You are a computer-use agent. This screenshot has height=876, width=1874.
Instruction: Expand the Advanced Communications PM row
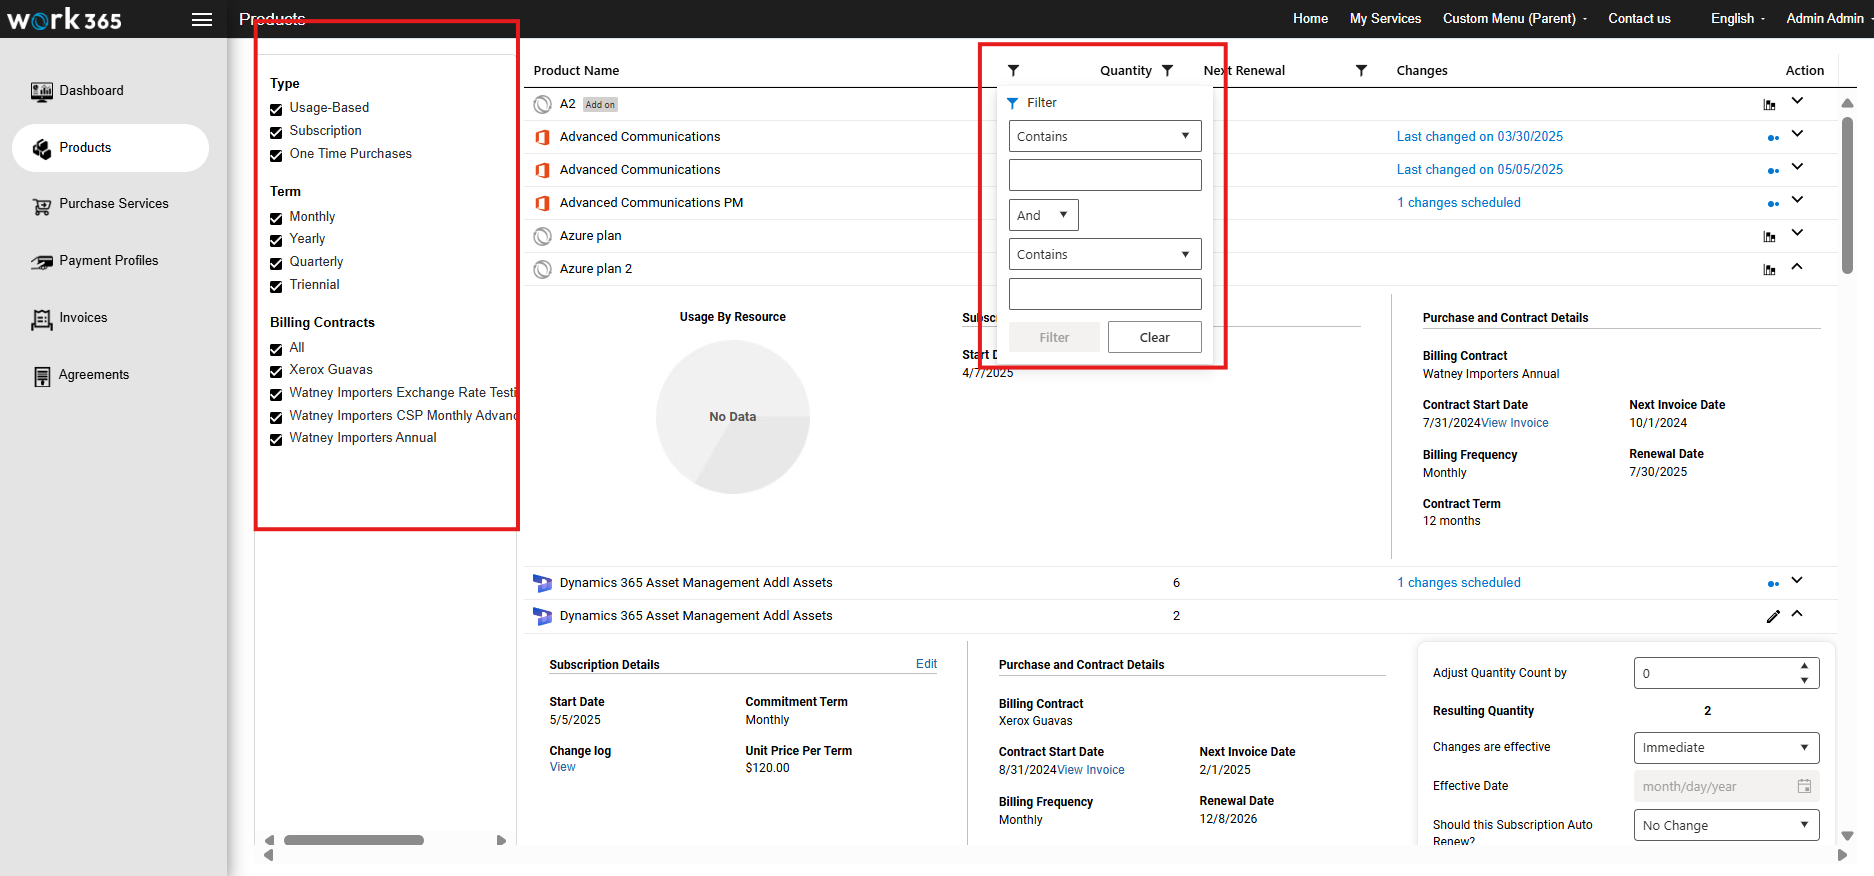point(1797,200)
